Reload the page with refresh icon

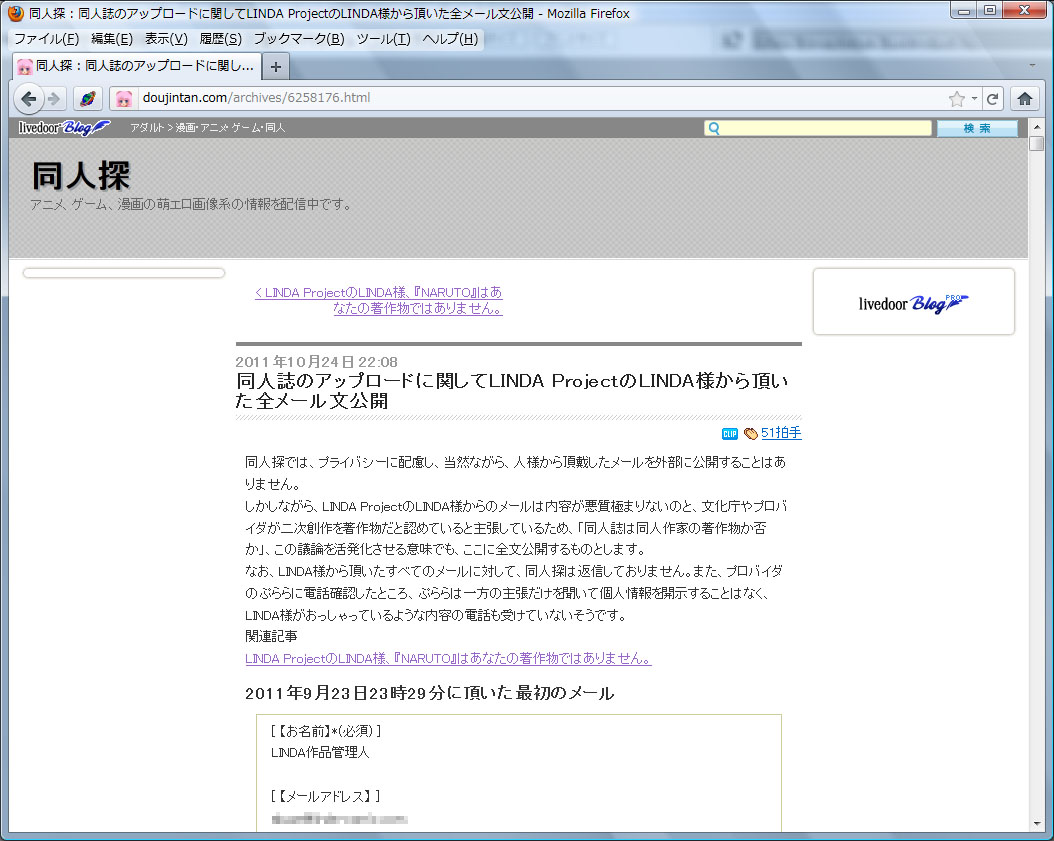pos(992,98)
